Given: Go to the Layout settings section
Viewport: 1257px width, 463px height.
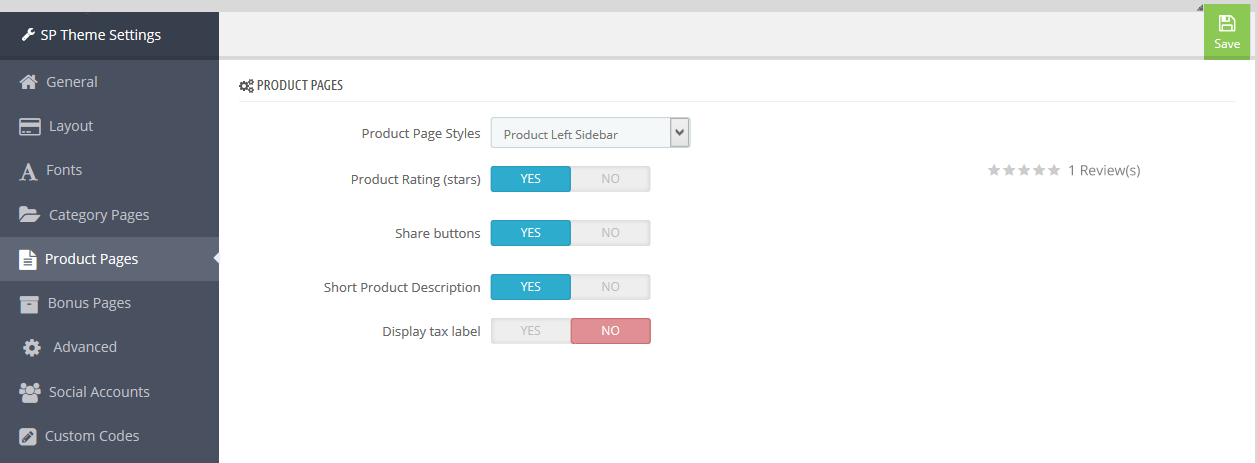Looking at the screenshot, I should [109, 126].
